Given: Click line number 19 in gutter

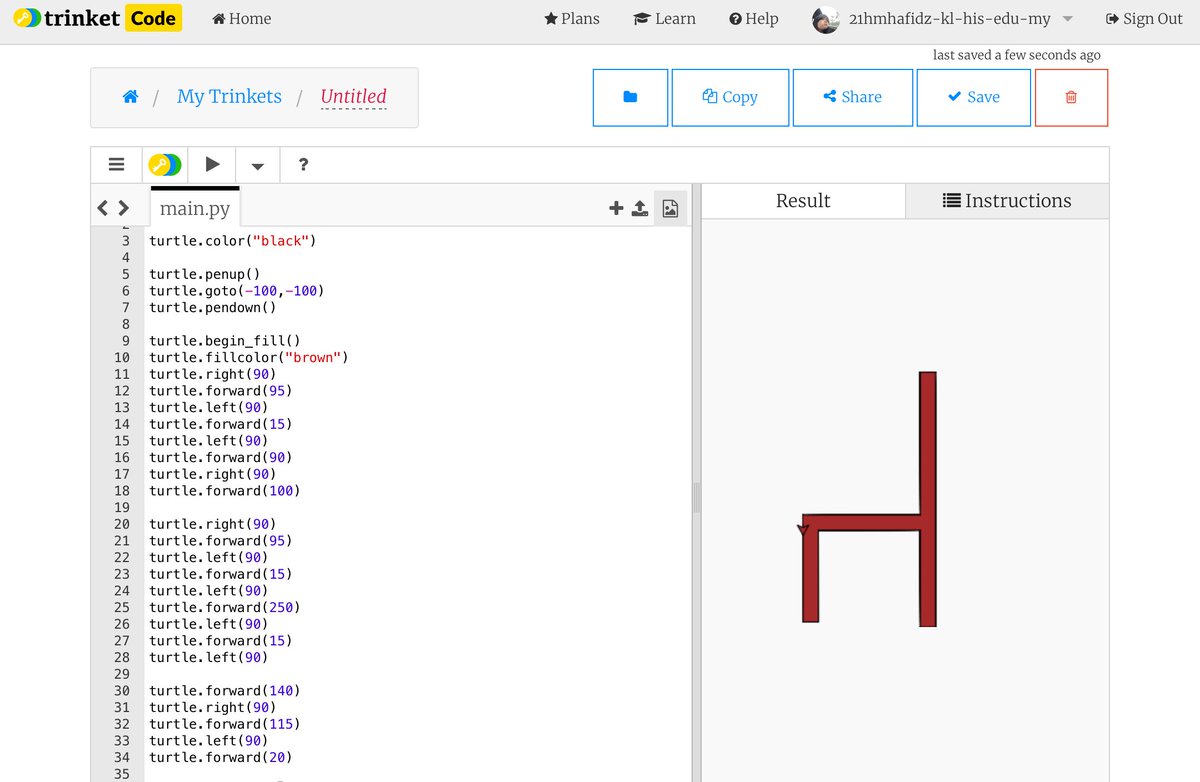Looking at the screenshot, I should [121, 507].
